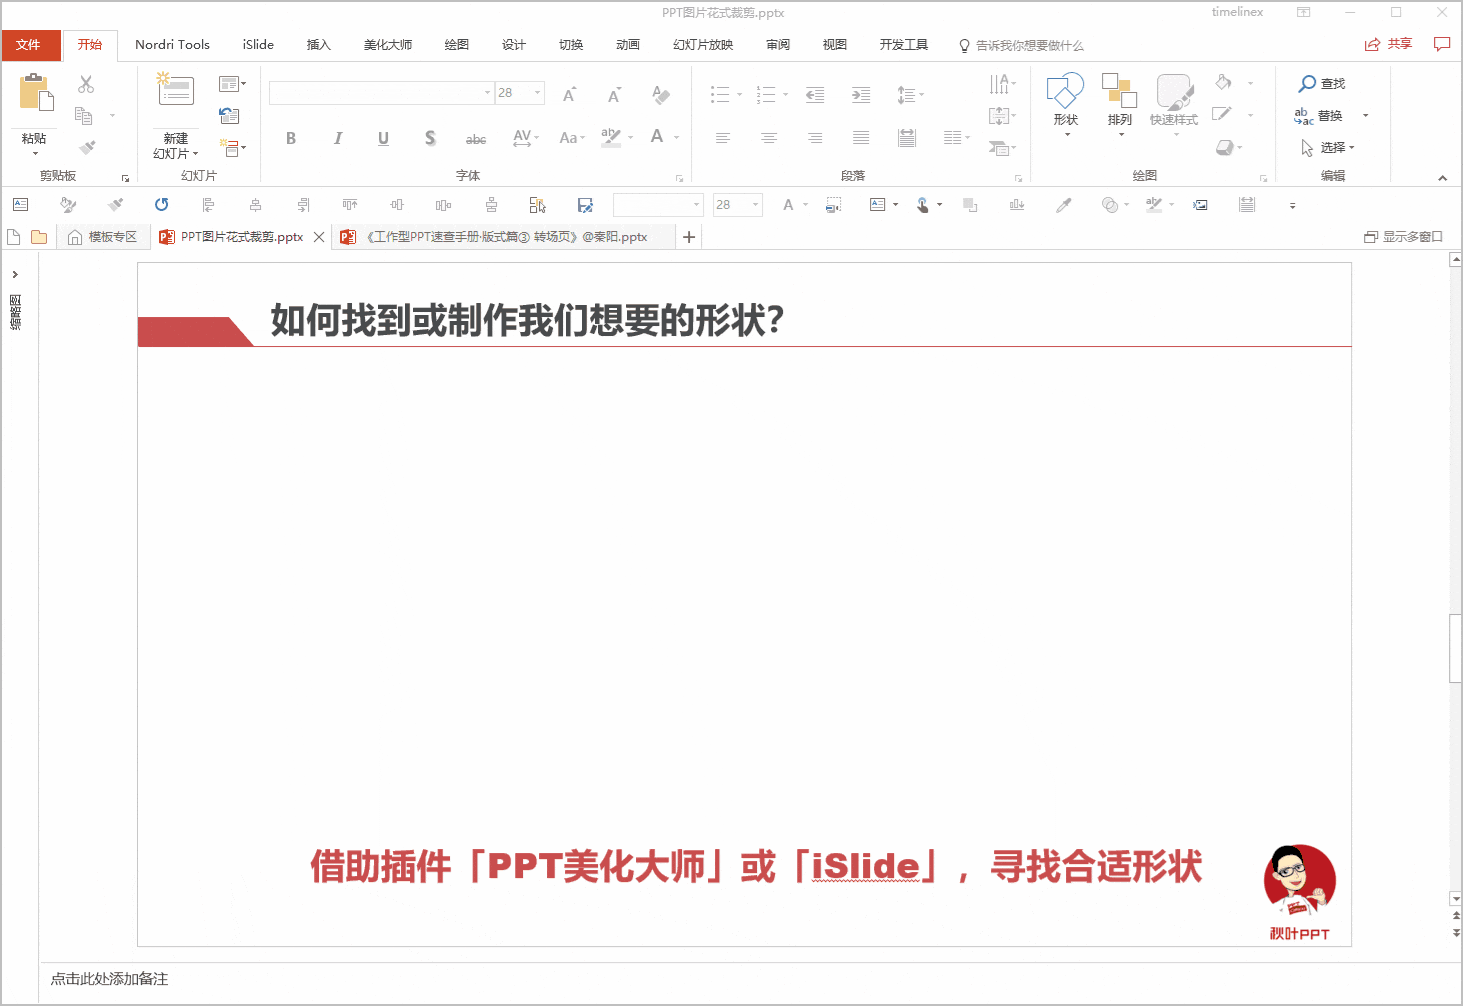
Task: Open the Character Spacing (AV) dropdown
Action: 526,138
